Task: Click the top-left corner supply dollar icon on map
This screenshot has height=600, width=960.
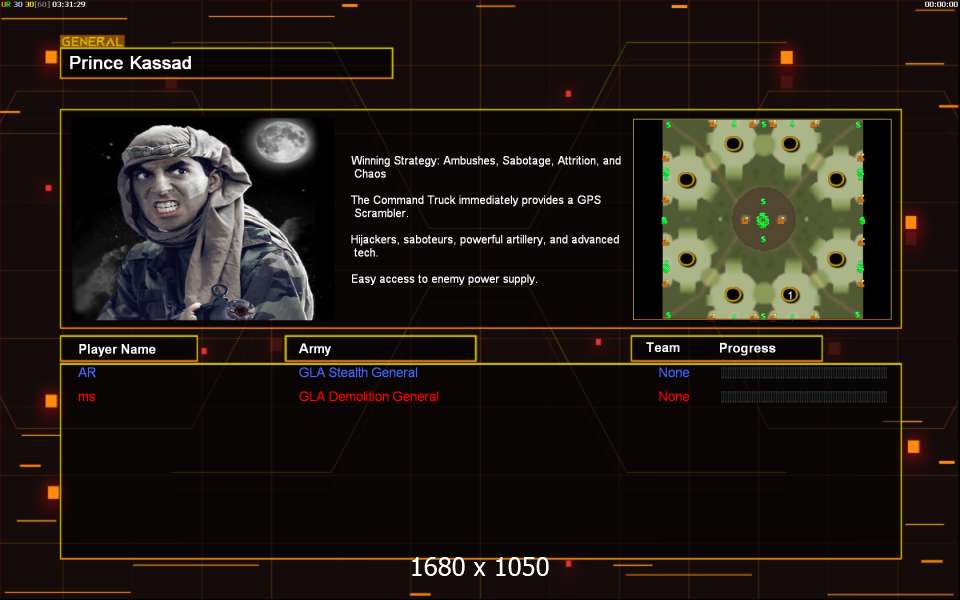Action: [x=667, y=125]
